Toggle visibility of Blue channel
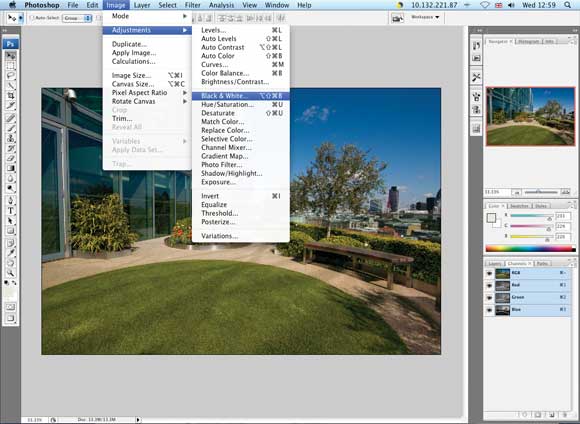This screenshot has width=580, height=424. coord(489,310)
